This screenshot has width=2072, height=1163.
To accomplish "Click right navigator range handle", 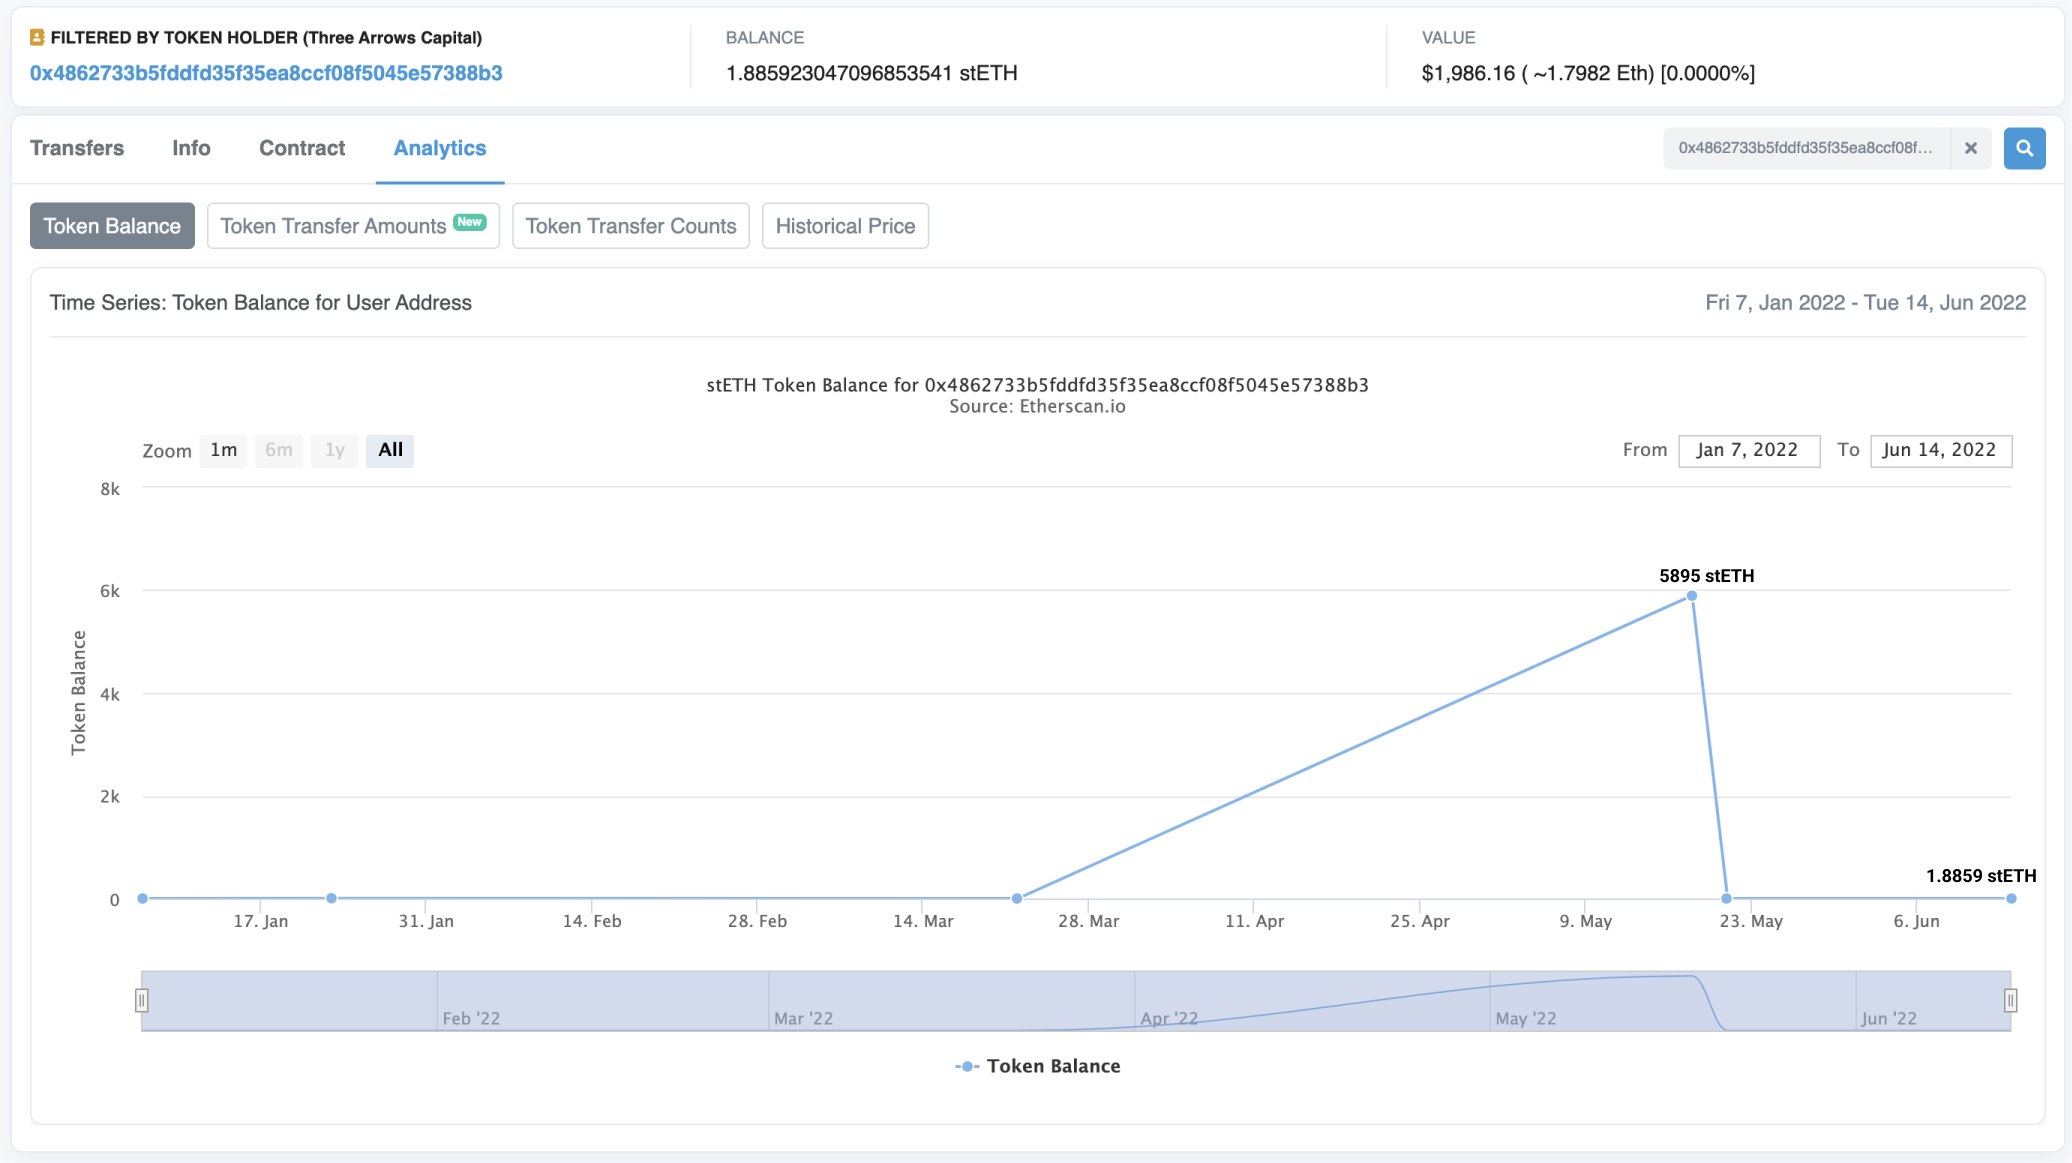I will coord(2010,1000).
